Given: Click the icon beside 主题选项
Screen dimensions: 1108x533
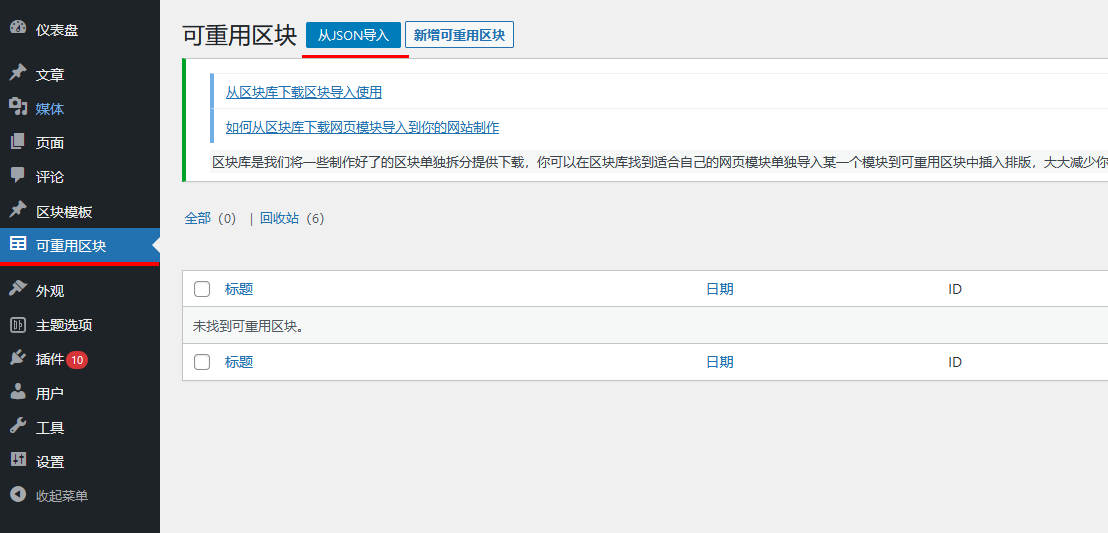Looking at the screenshot, I should (18, 324).
